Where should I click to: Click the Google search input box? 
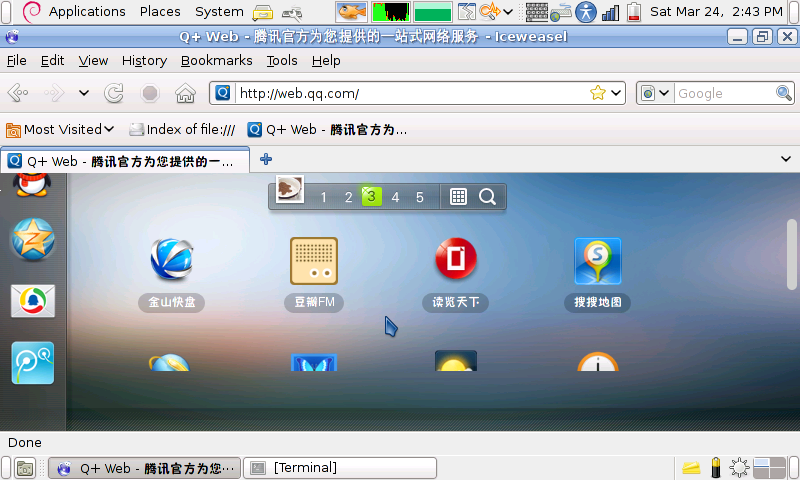(x=724, y=93)
